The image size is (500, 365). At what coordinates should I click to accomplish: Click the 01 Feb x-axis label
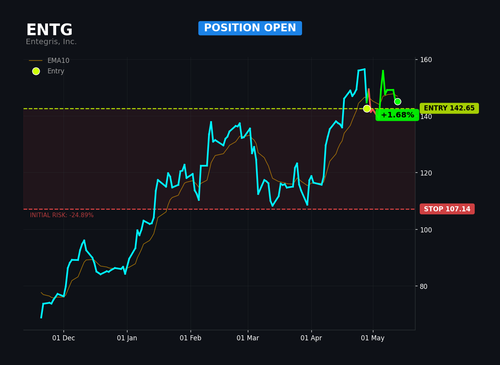[190, 338]
